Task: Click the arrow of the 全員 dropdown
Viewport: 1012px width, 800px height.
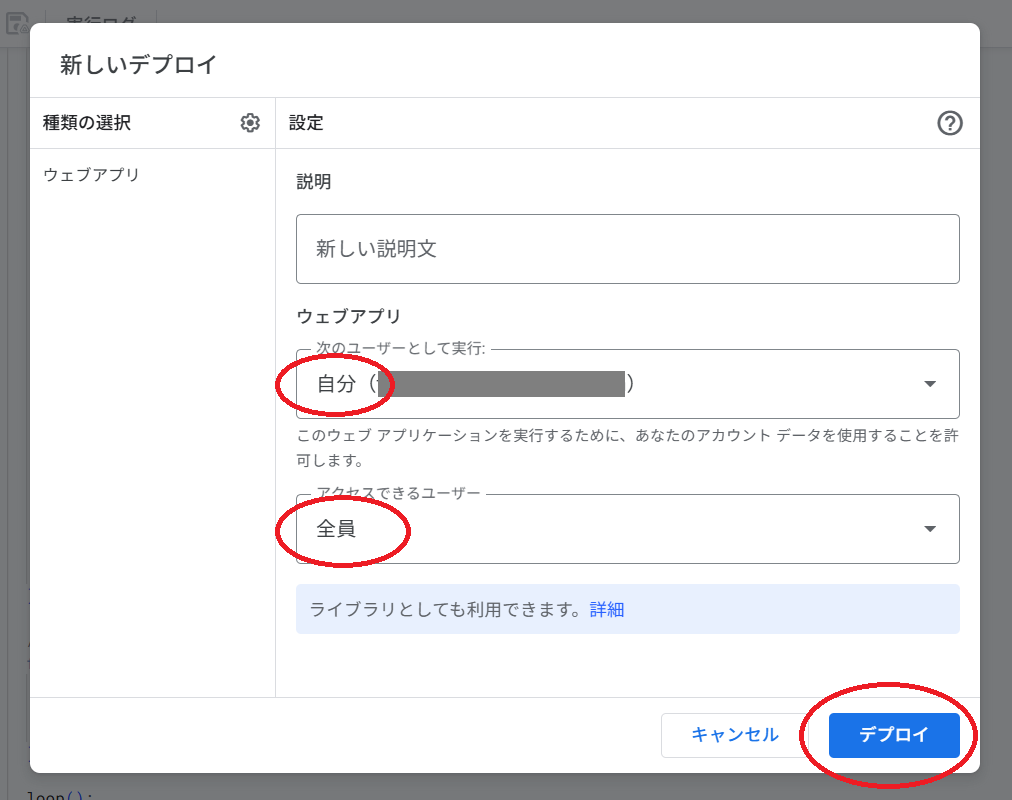Action: click(x=929, y=529)
